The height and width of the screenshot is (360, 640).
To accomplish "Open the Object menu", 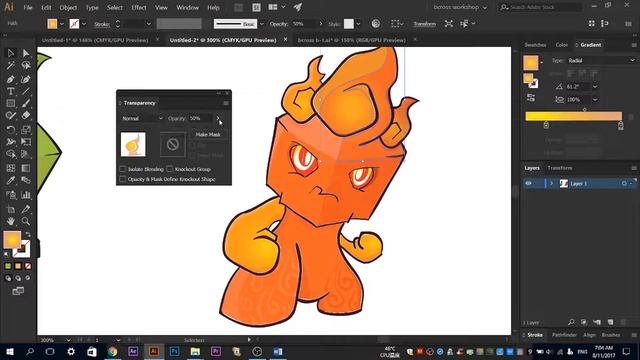I will tap(68, 7).
